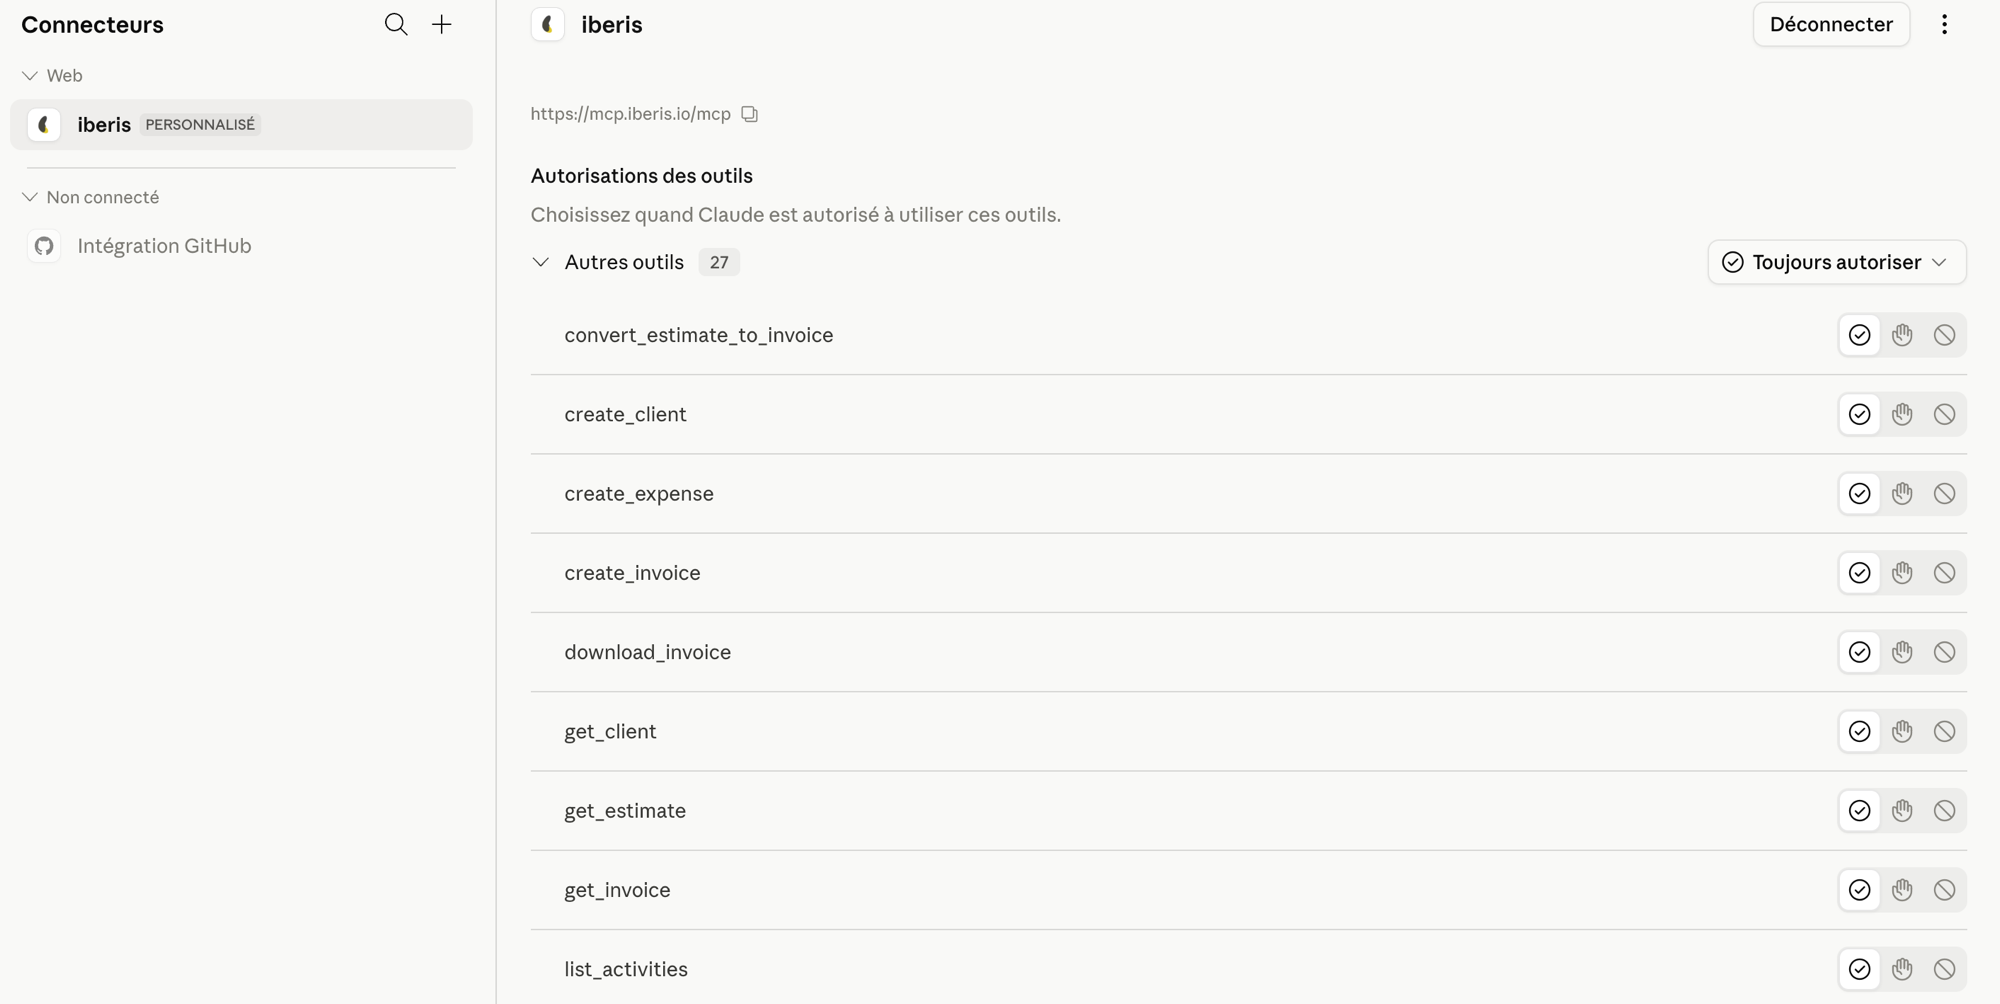
Task: Add a new connector with plus icon
Action: pyautogui.click(x=442, y=24)
